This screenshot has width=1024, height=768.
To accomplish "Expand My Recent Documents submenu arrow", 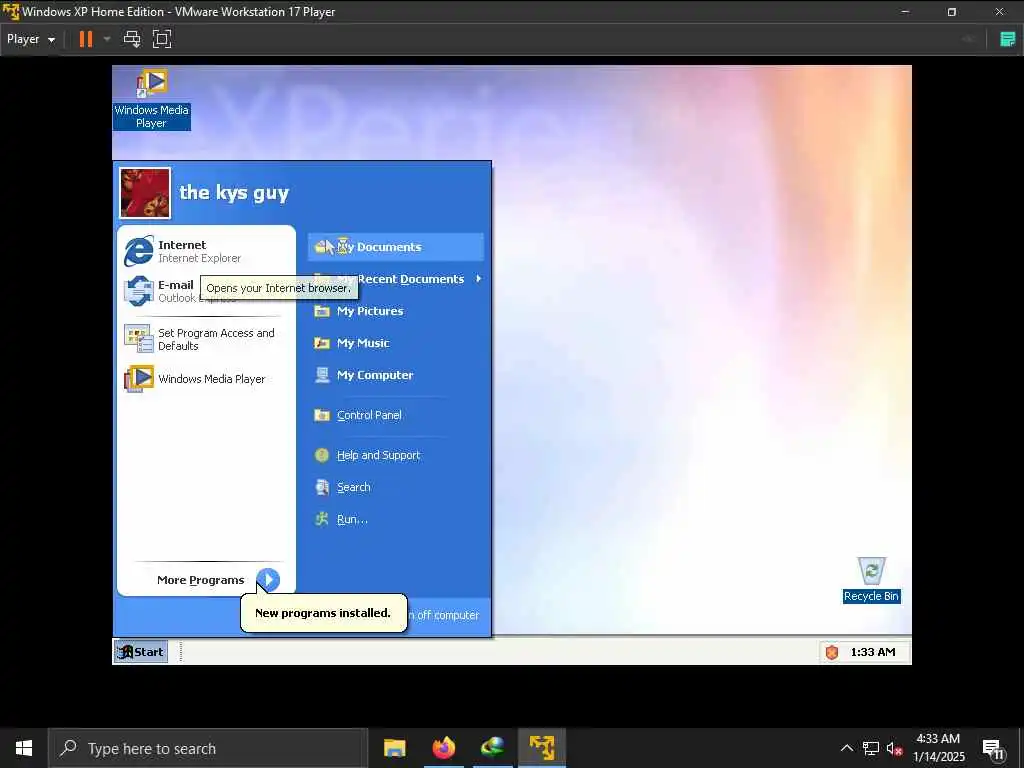I will [x=479, y=279].
